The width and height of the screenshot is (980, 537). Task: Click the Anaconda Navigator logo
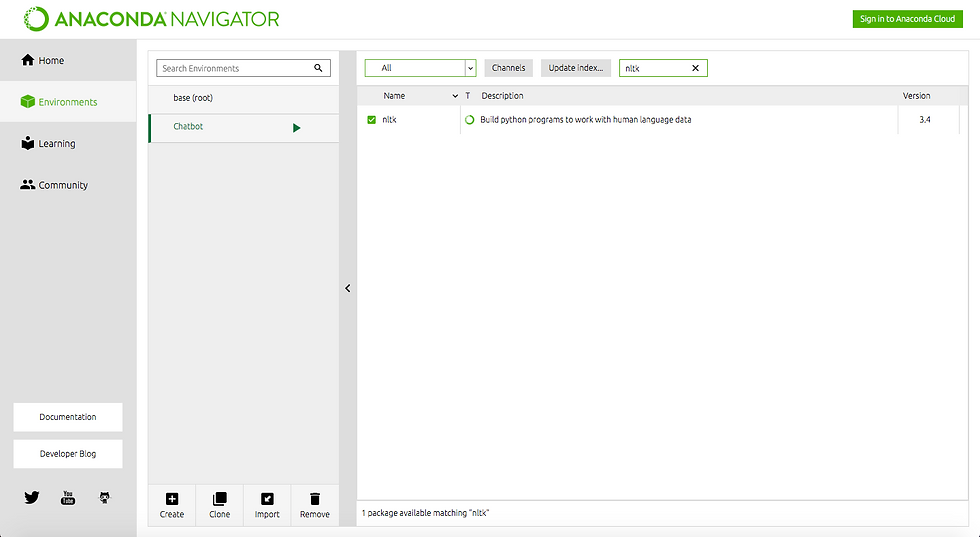[152, 19]
